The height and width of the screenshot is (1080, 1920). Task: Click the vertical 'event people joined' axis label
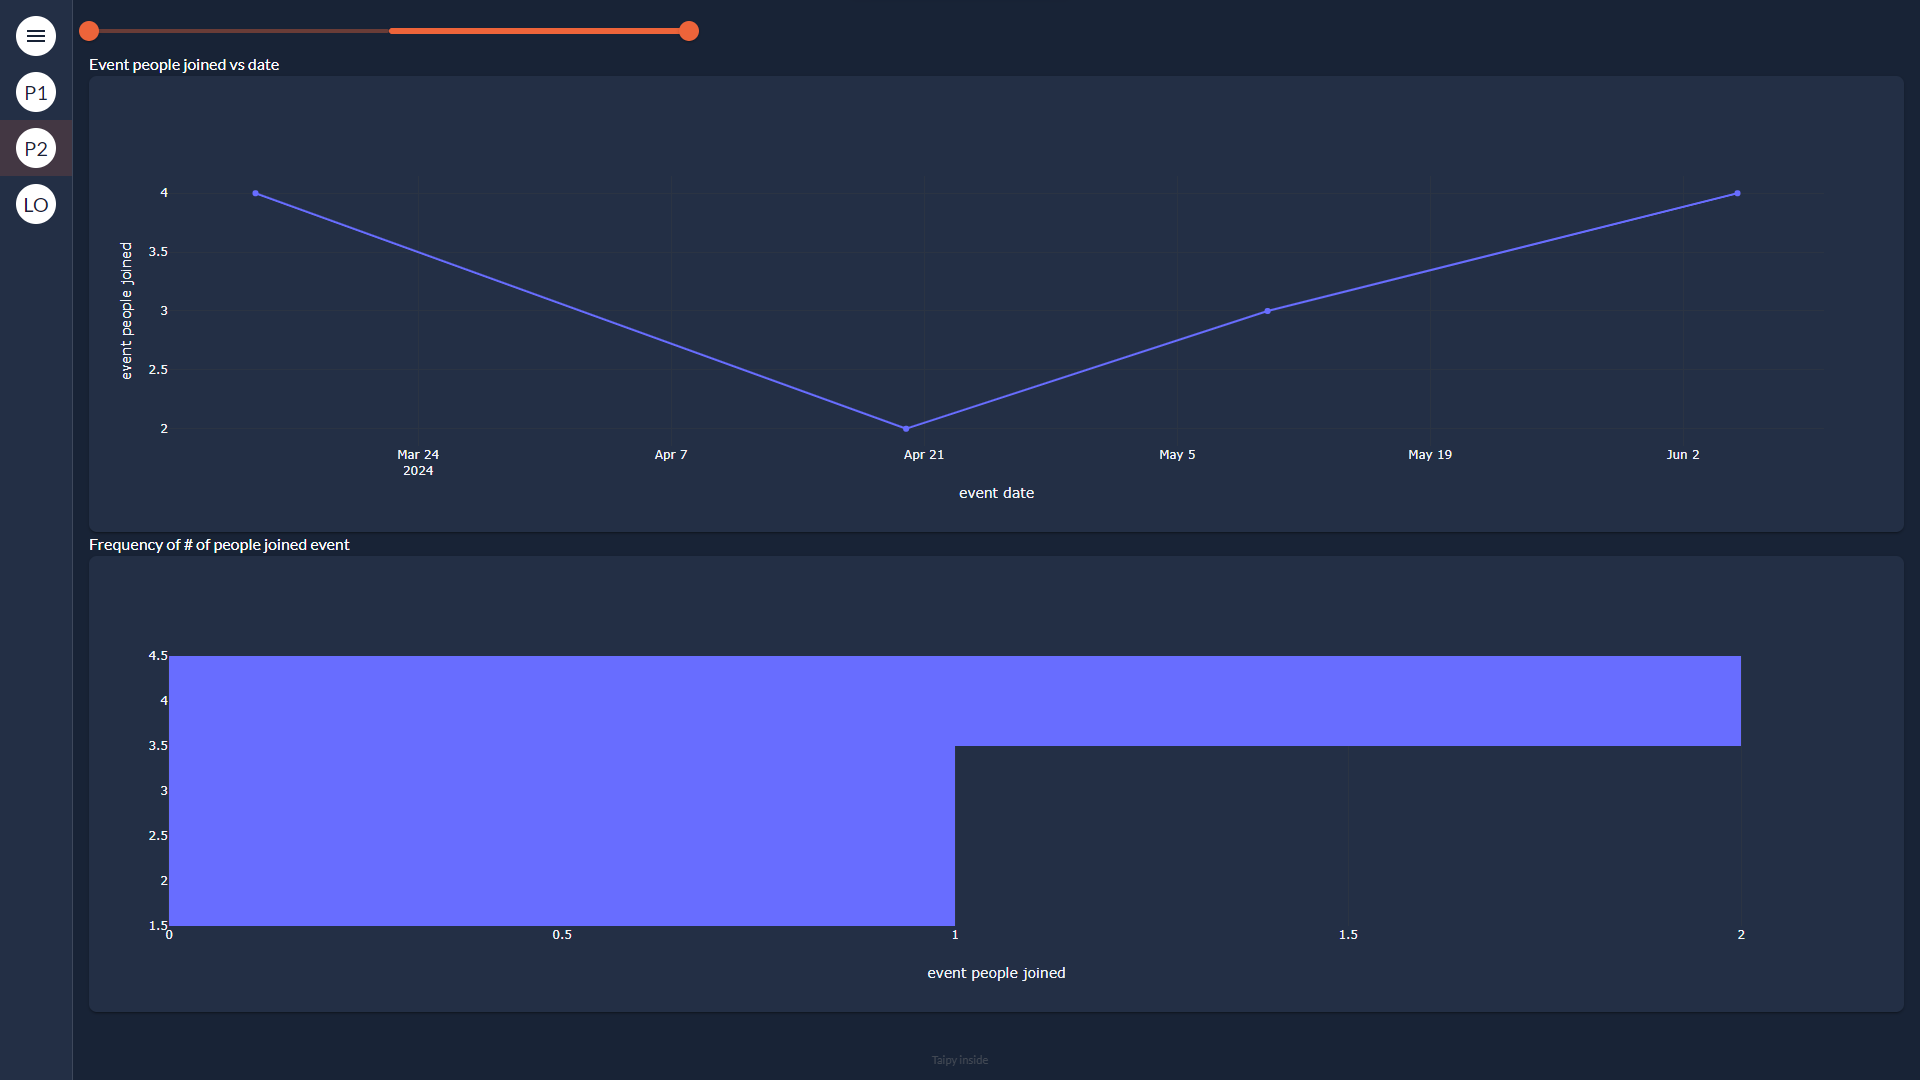pyautogui.click(x=124, y=310)
